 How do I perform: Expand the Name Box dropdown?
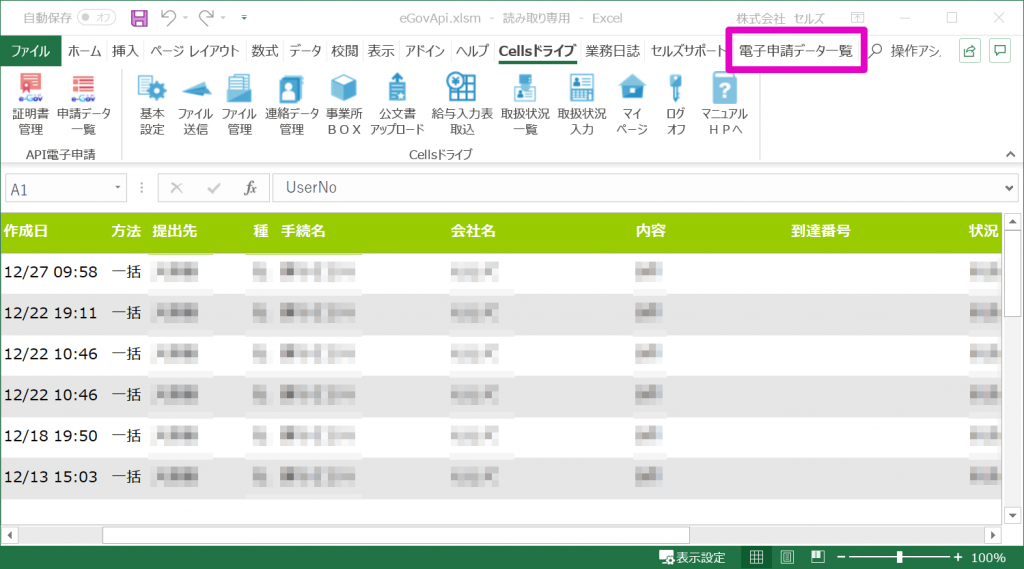(118, 188)
